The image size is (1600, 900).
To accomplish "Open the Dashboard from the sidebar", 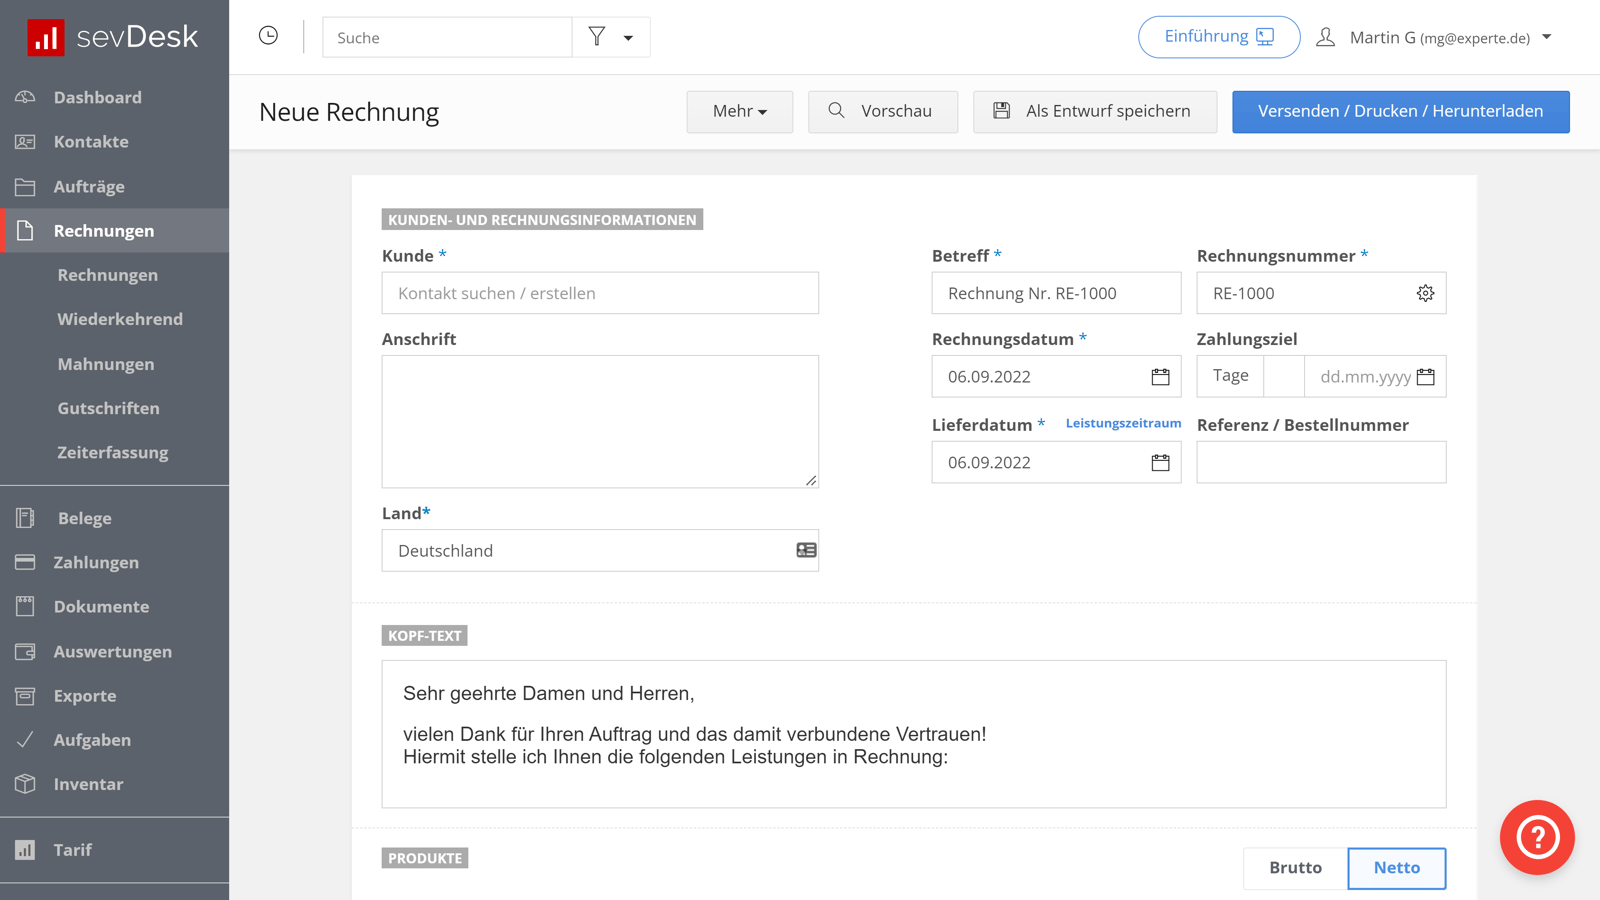I will [x=97, y=97].
